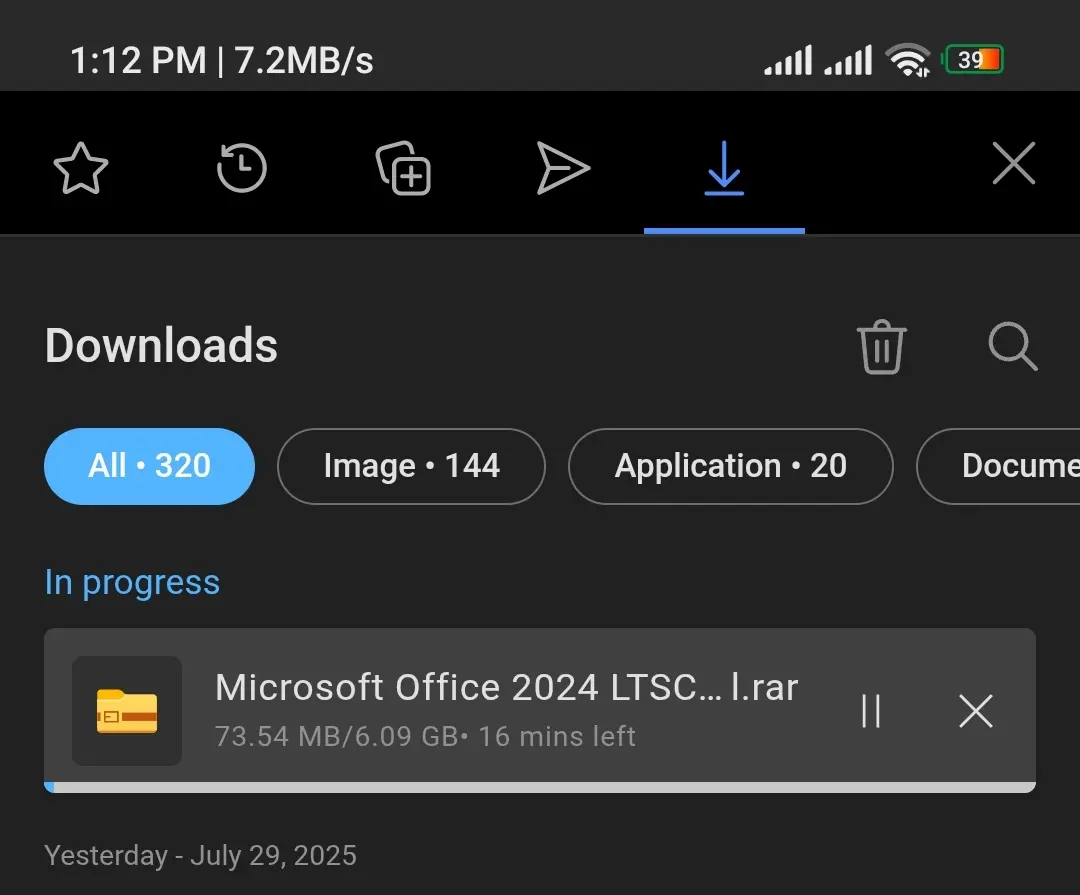Search downloads with magnifier icon

(1012, 346)
